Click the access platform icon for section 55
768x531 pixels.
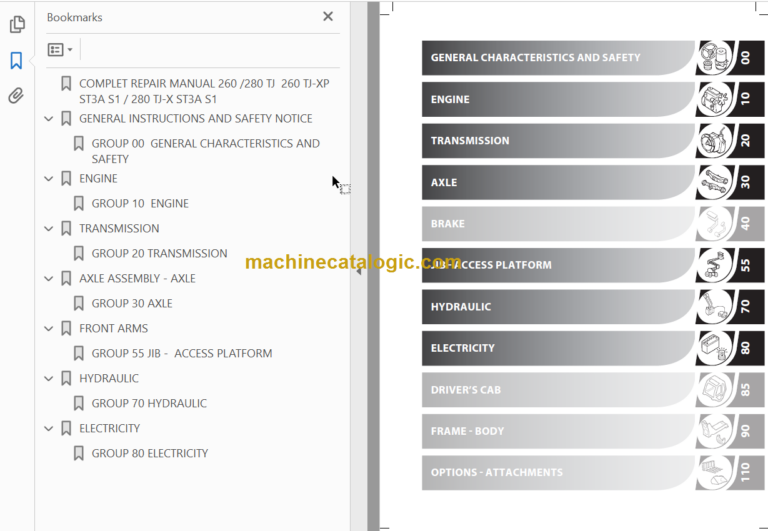pos(714,265)
